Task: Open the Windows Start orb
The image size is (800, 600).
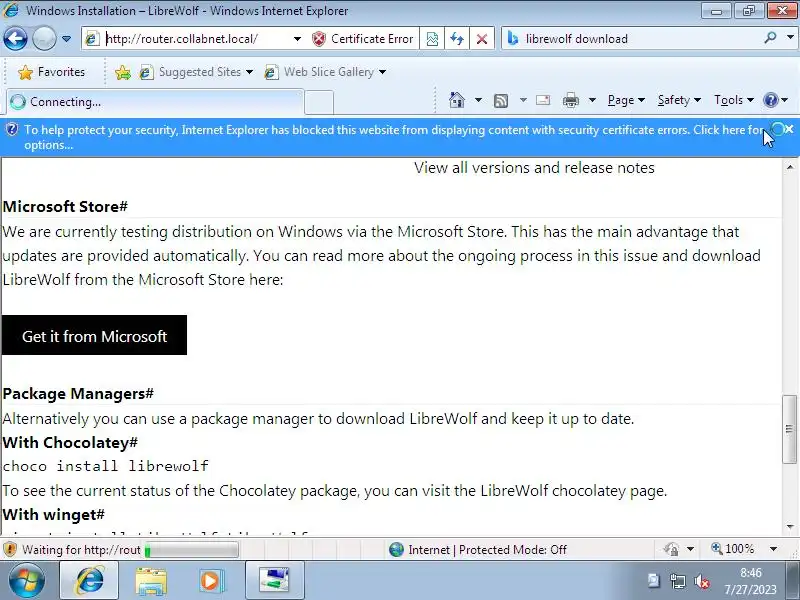Action: pyautogui.click(x=27, y=581)
